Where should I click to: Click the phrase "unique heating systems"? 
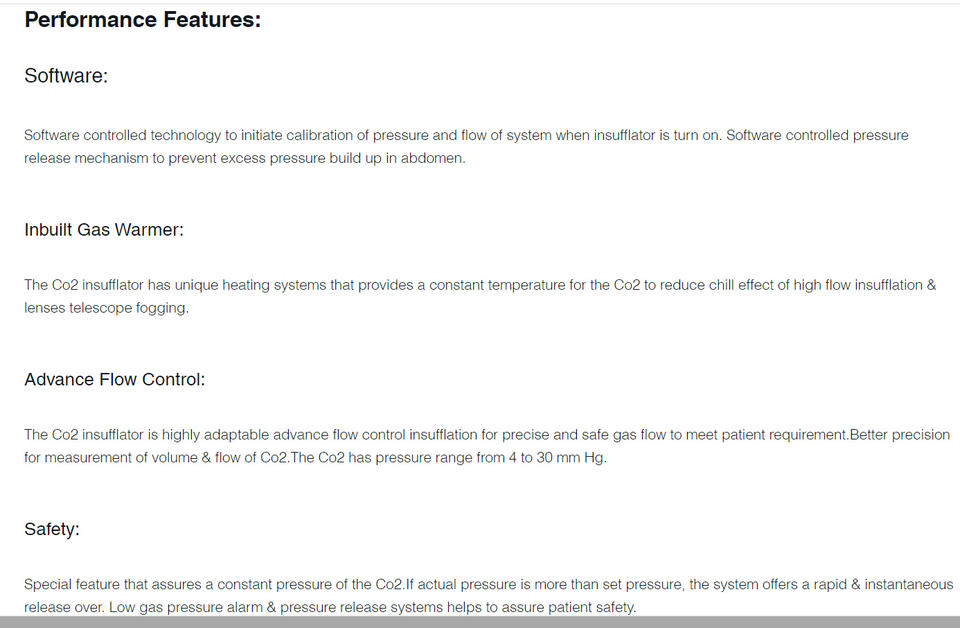251,285
